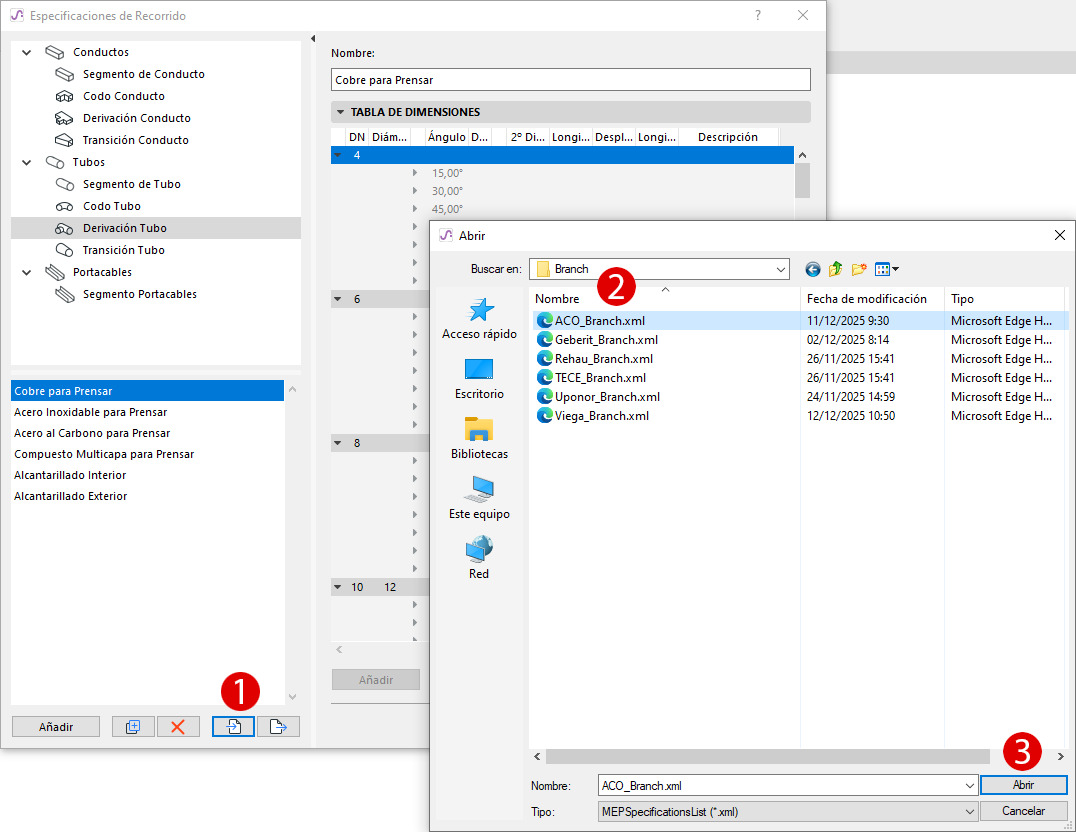
Task: Click the red X delete specification button
Action: (178, 726)
